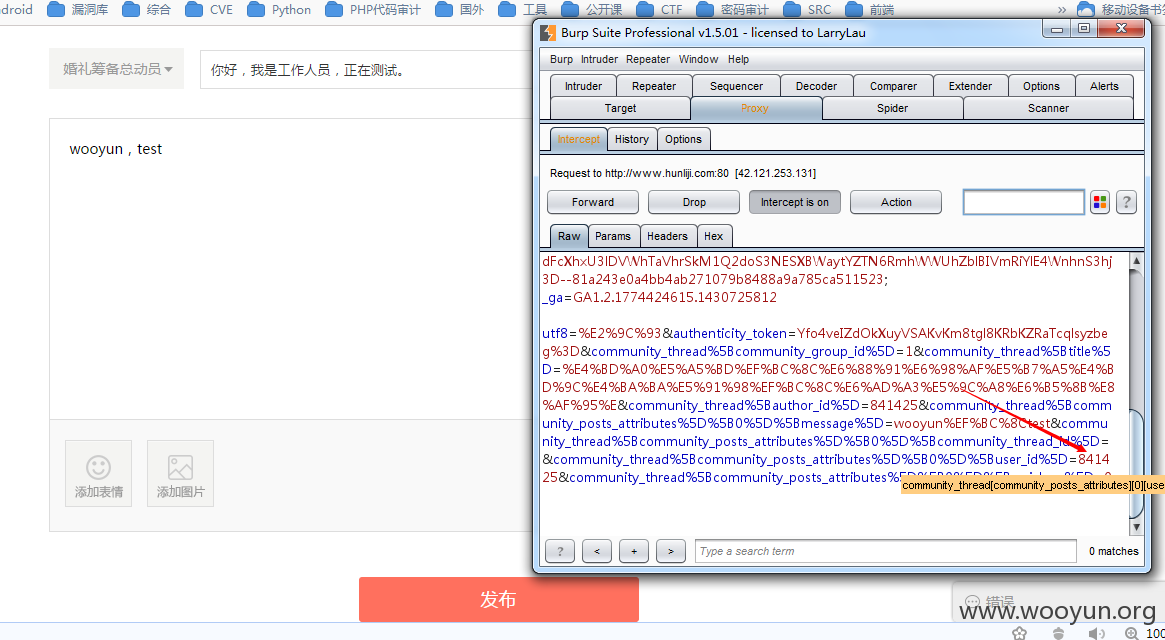This screenshot has width=1165, height=640.
Task: Switch to the Hex request view
Action: pyautogui.click(x=714, y=236)
